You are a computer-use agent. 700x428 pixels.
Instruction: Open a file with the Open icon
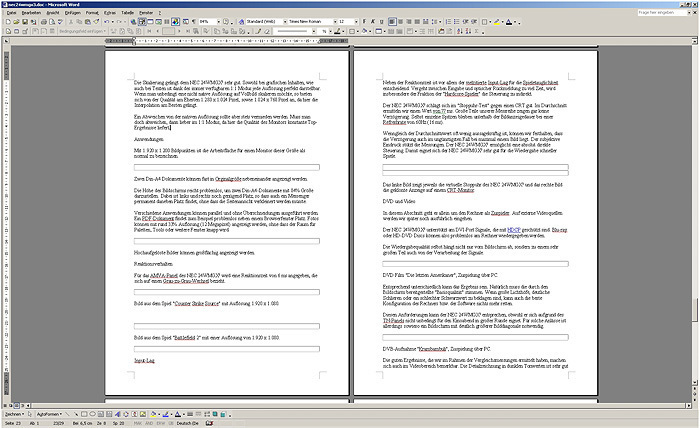pyautogui.click(x=16, y=21)
